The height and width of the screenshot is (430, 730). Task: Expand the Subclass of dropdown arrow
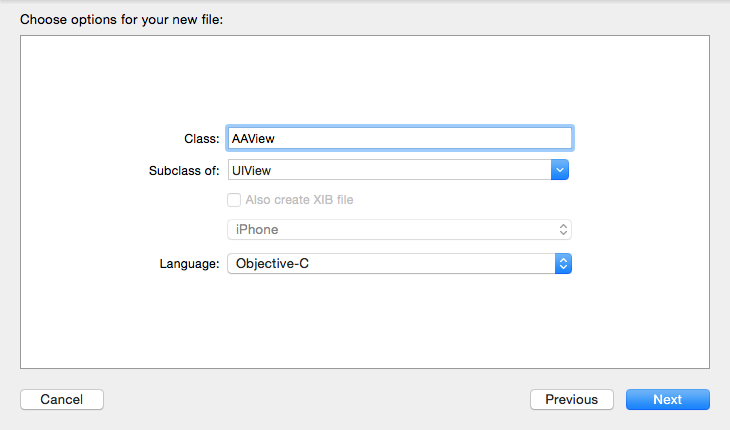[x=561, y=170]
